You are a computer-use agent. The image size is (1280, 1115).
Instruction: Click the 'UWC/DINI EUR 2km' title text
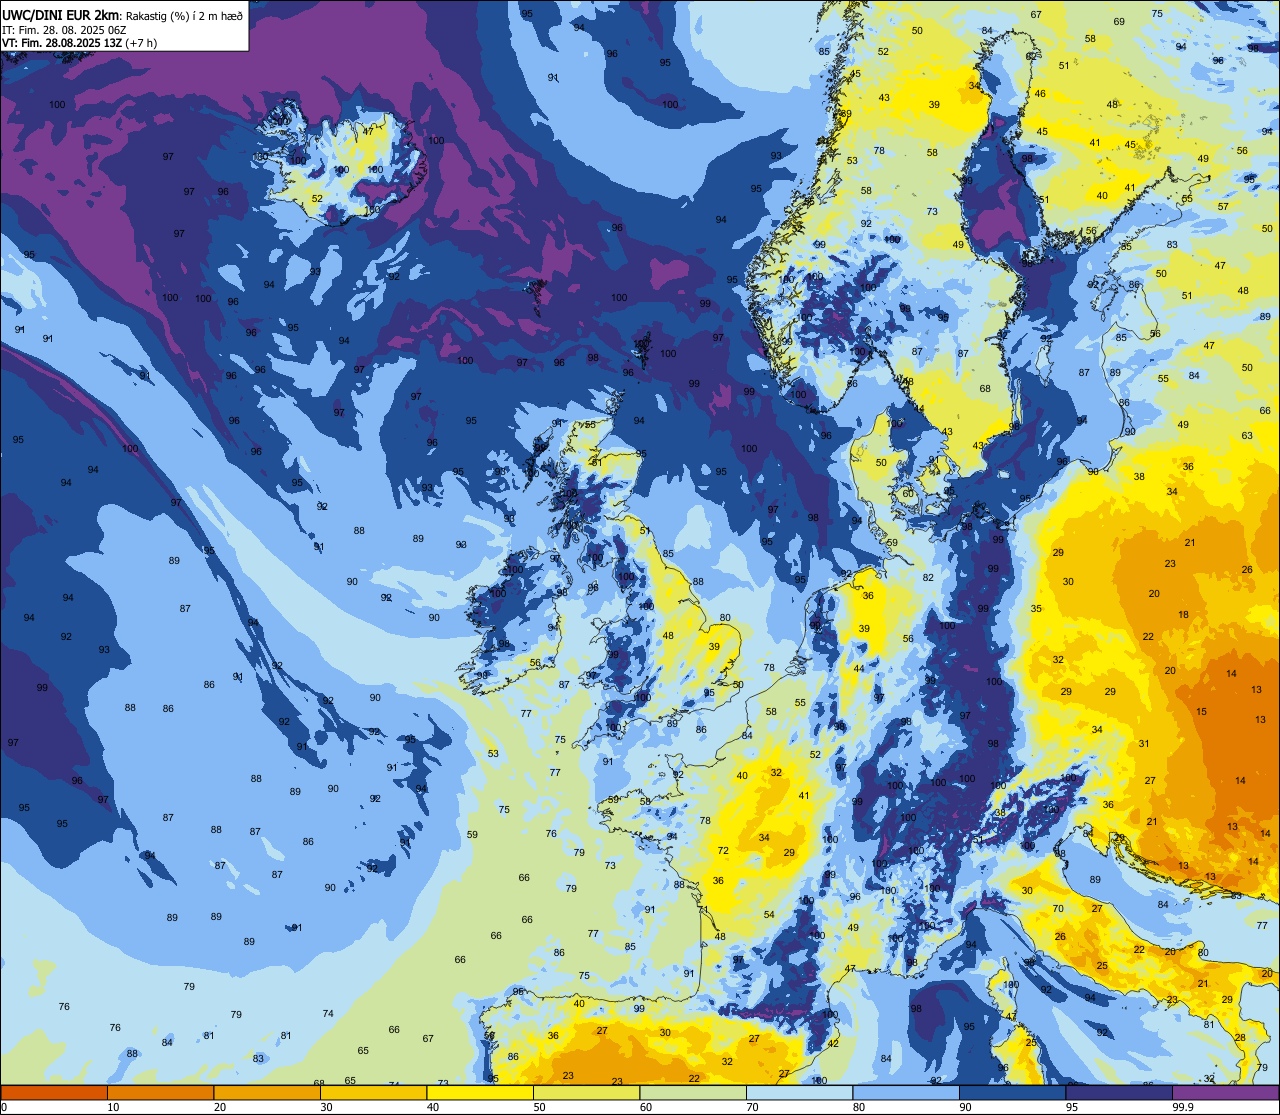[59, 15]
